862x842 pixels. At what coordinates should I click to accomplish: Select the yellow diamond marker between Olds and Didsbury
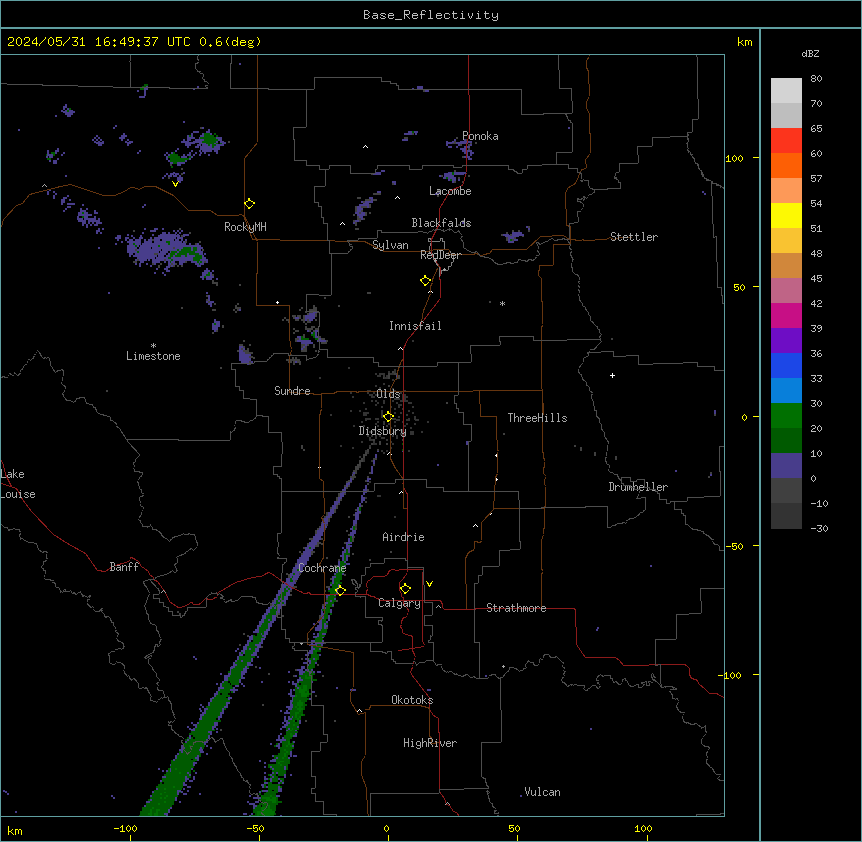click(388, 417)
